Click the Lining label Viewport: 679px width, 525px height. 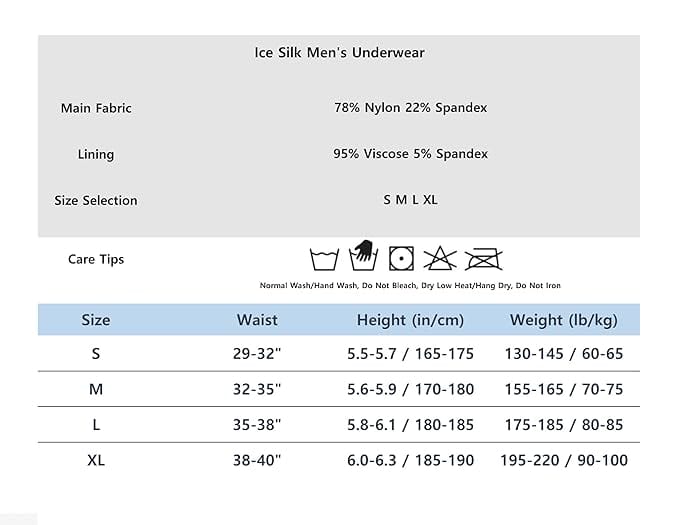pyautogui.click(x=96, y=154)
